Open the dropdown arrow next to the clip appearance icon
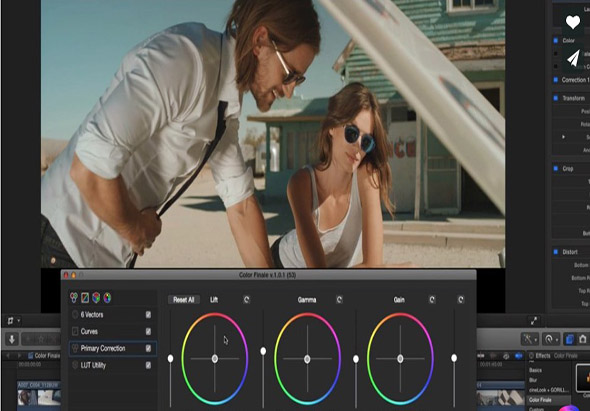 18,321
